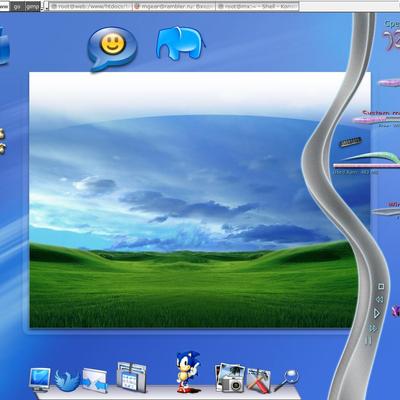Click the pink RAM usage bar
The height and width of the screenshot is (400, 400).
point(367,166)
